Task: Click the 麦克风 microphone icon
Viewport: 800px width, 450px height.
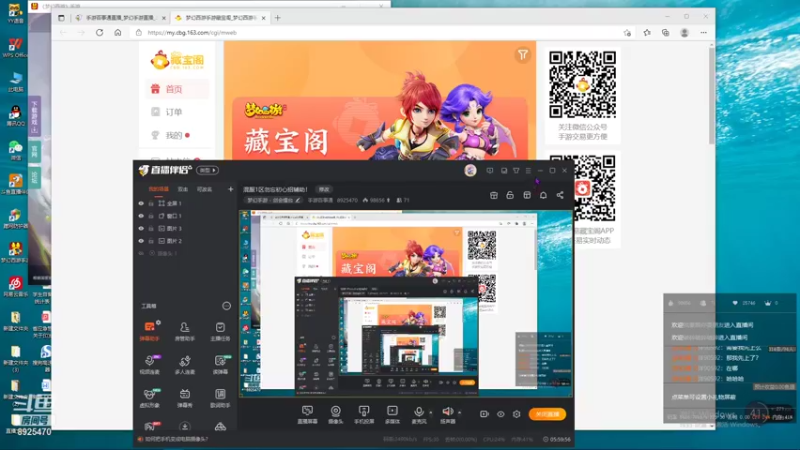Action: [419, 414]
